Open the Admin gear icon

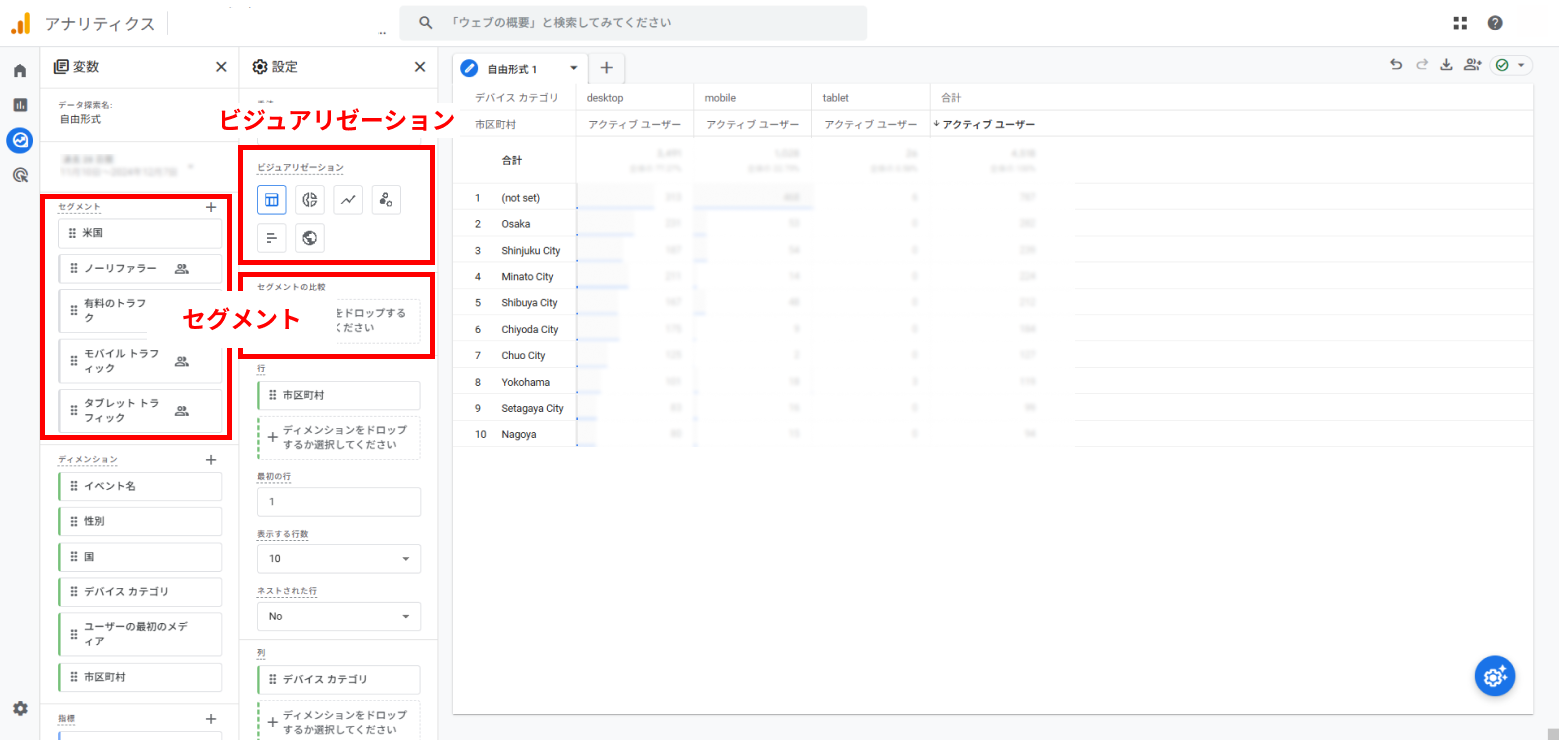pos(20,708)
